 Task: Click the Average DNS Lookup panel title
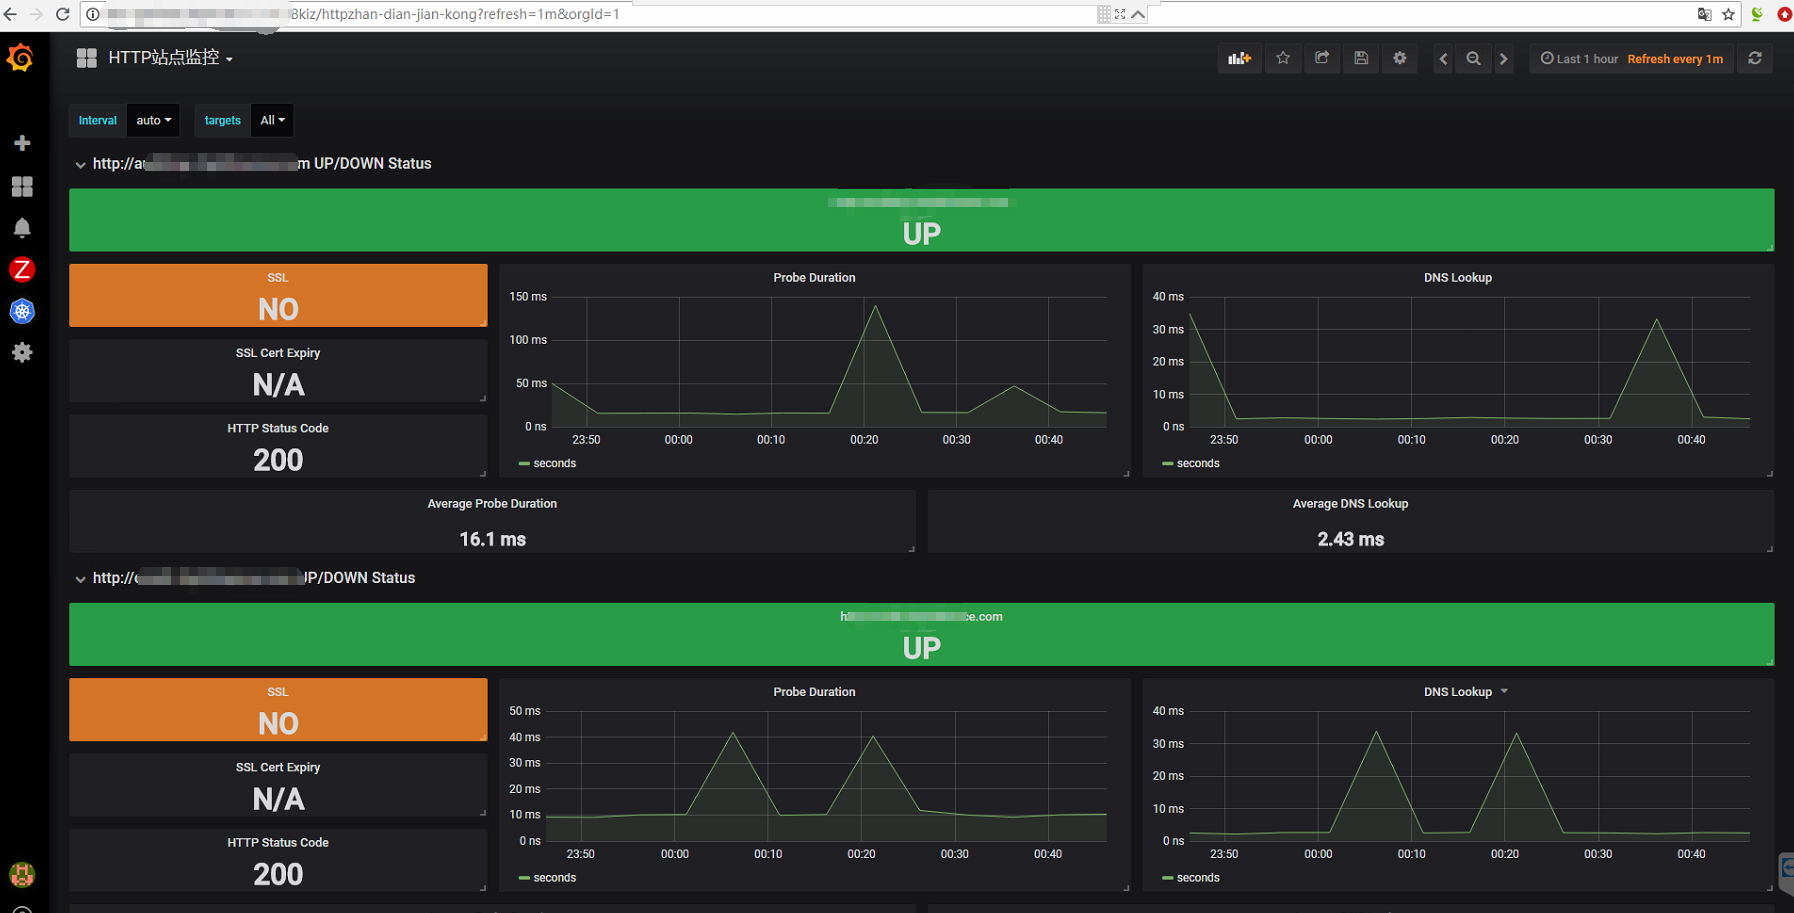coord(1350,503)
